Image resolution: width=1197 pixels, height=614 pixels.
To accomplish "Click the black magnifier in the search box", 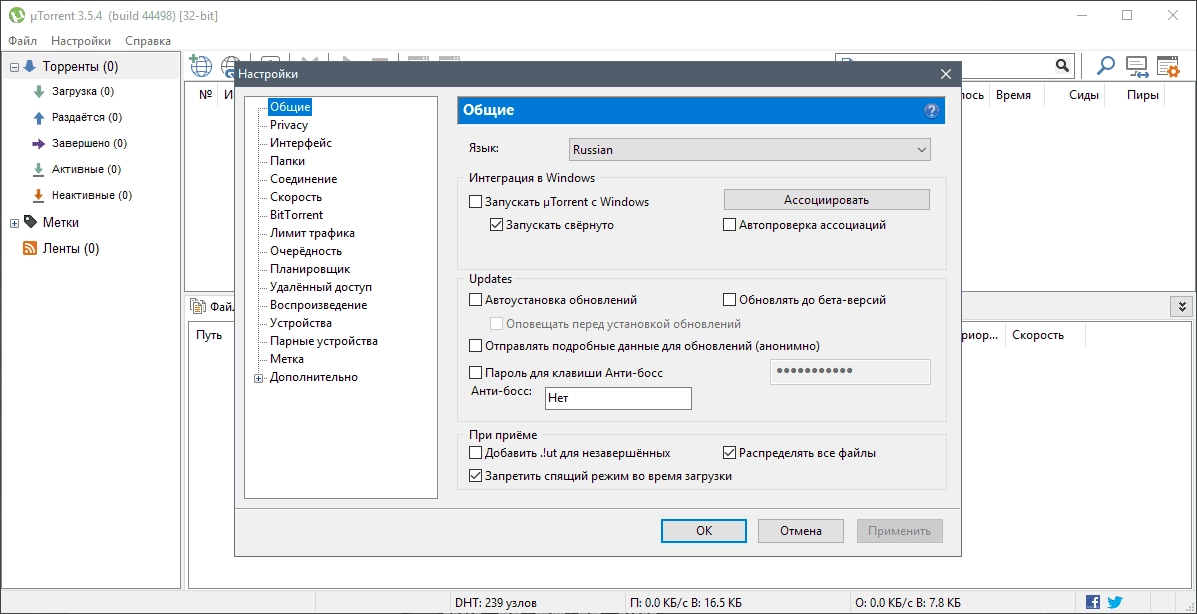I will (1063, 66).
